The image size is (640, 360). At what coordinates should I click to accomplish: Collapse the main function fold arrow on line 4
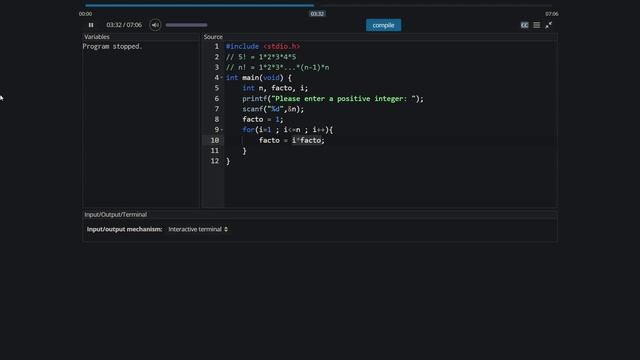point(222,78)
